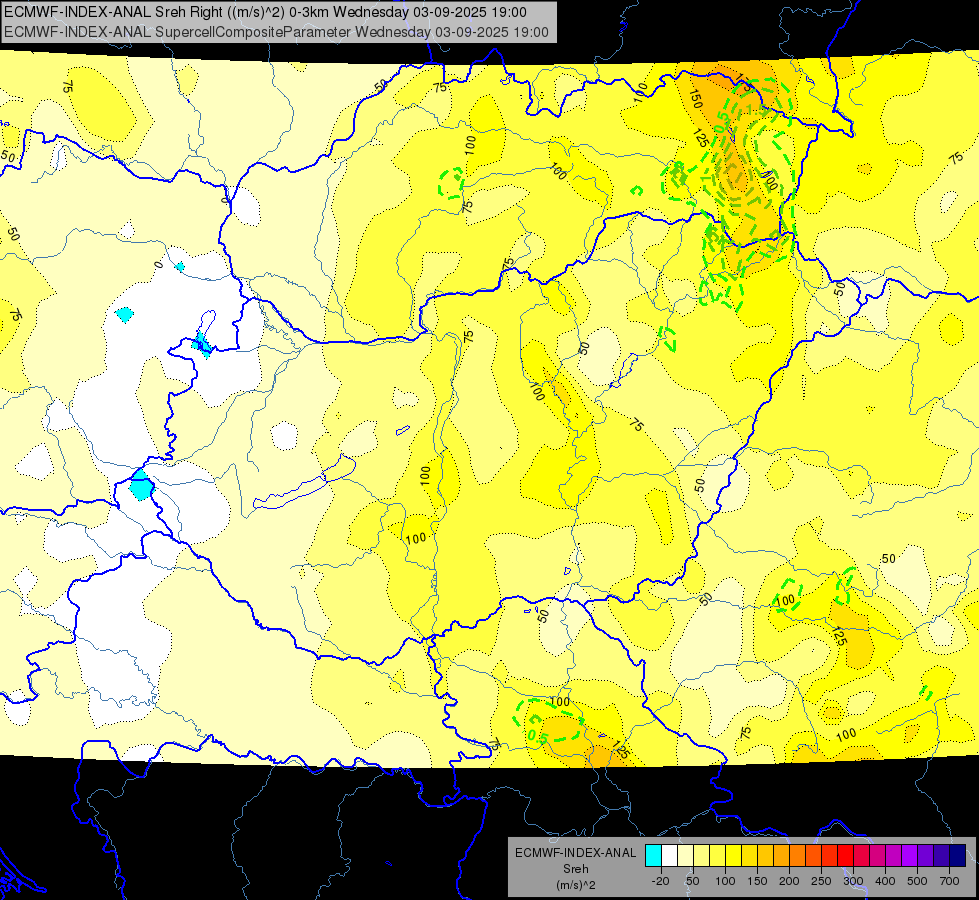
Task: Click the 175 contour label on the map
Action: pos(744,82)
